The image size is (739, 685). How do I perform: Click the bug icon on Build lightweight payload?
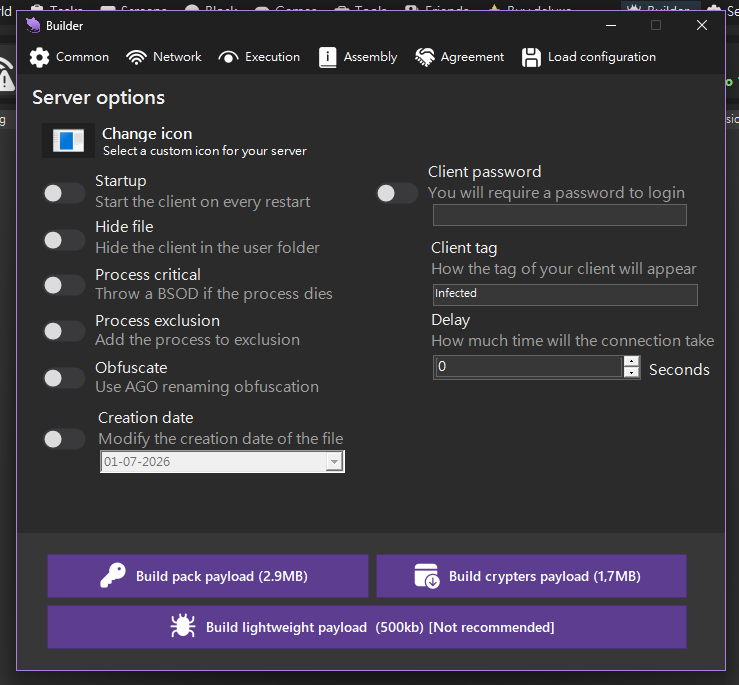[183, 627]
